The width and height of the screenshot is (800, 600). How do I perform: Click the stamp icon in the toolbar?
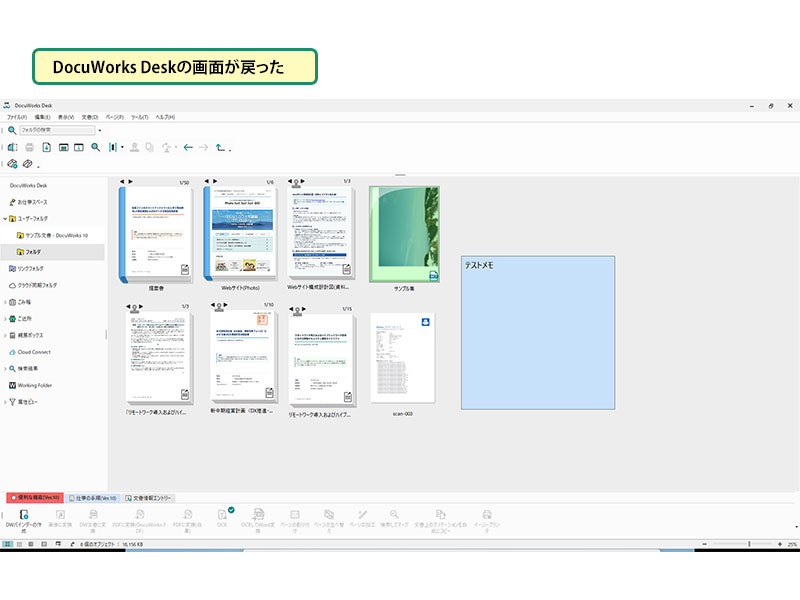(134, 147)
